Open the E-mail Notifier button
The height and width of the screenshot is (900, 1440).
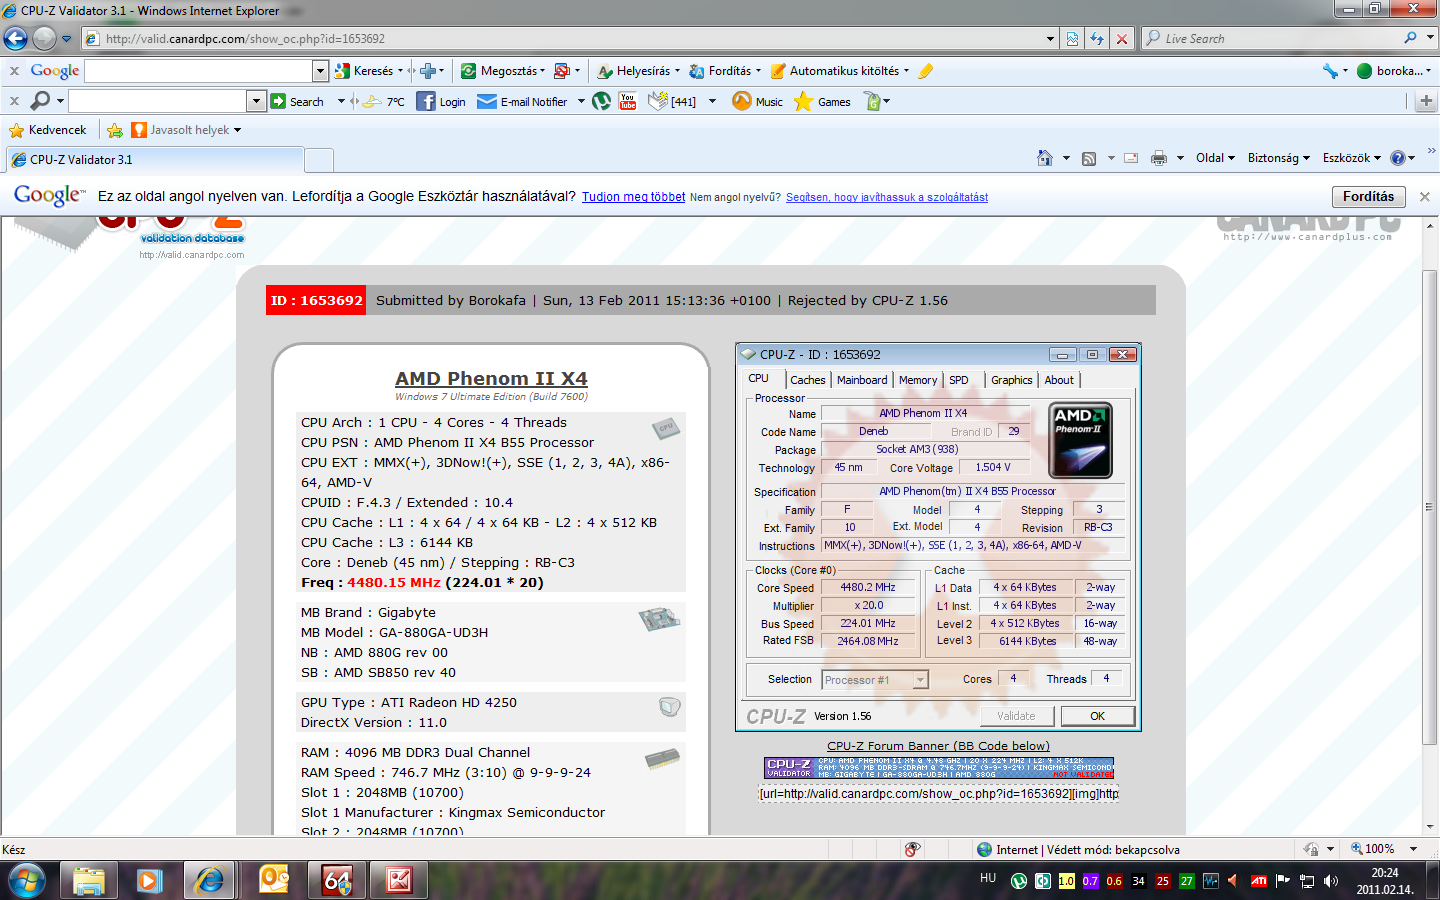coord(522,101)
